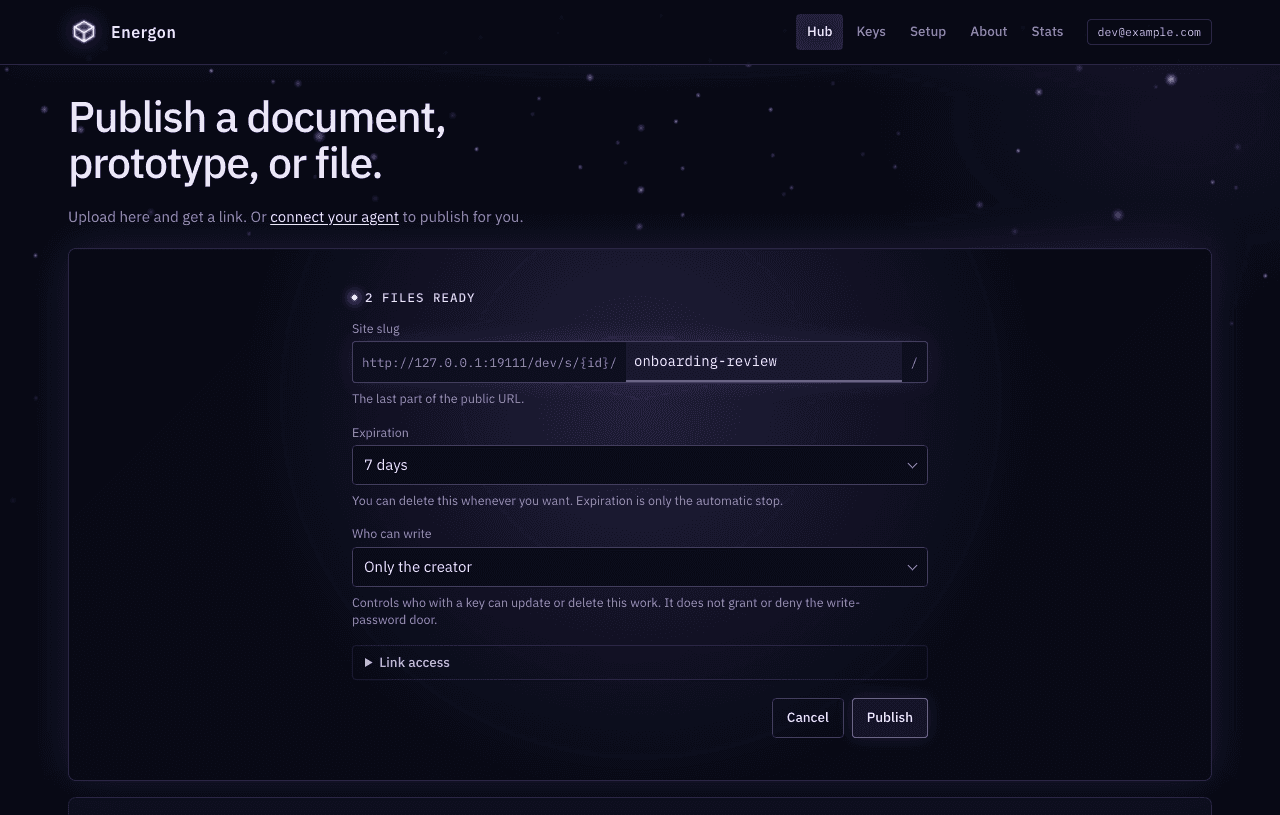1280x815 pixels.
Task: Go to the Keys tab
Action: [871, 32]
